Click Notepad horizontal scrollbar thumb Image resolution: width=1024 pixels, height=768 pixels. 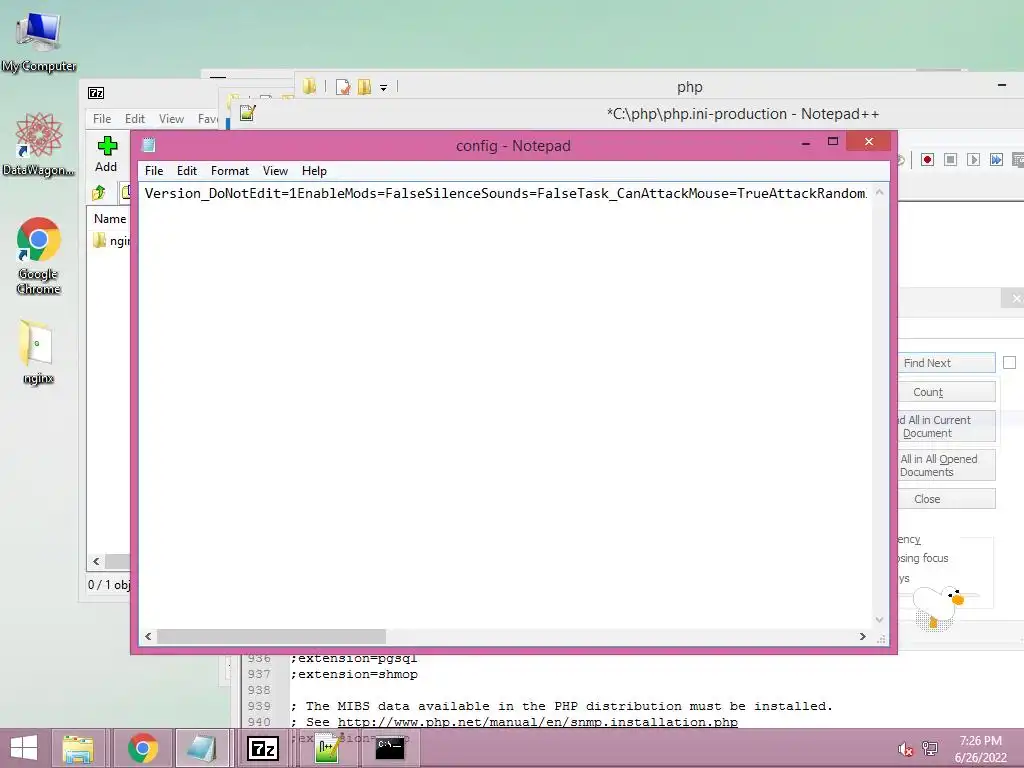point(271,636)
